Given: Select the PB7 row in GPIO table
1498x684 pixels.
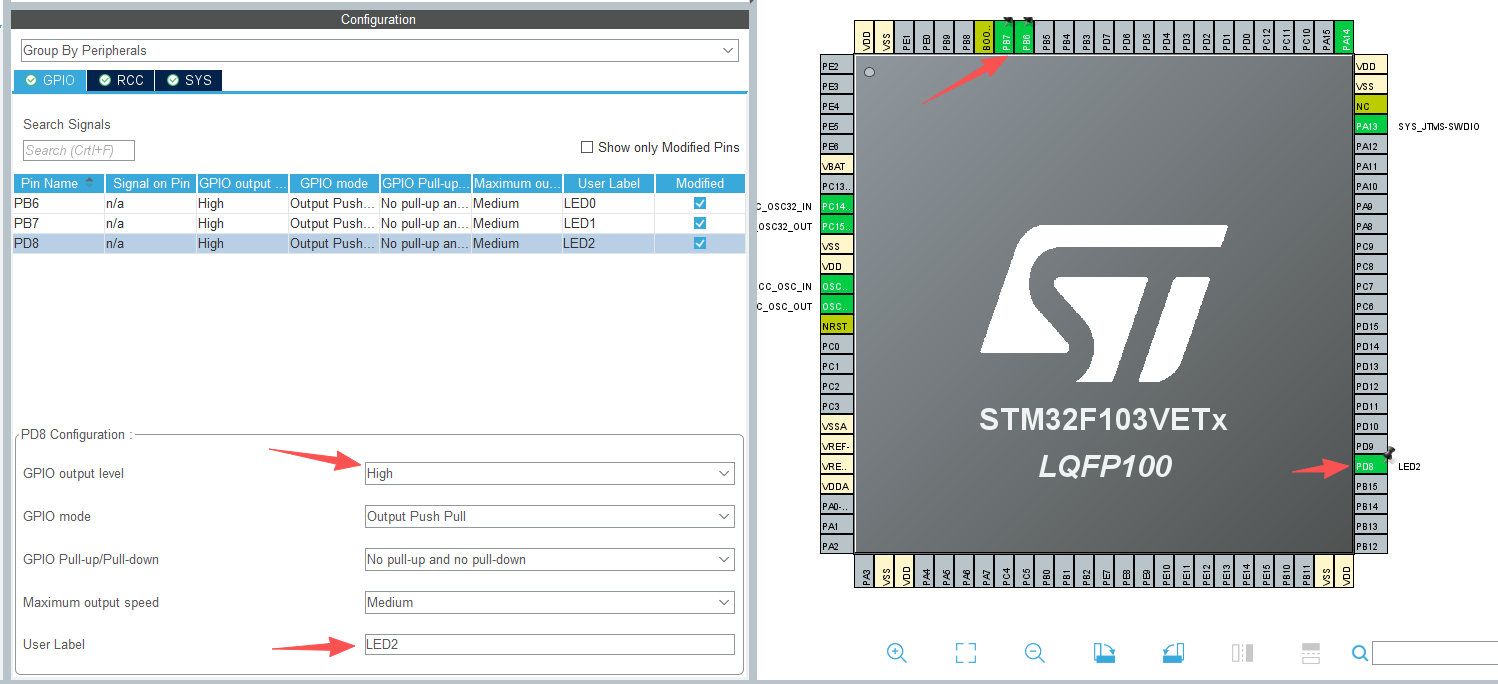Looking at the screenshot, I should (x=379, y=223).
